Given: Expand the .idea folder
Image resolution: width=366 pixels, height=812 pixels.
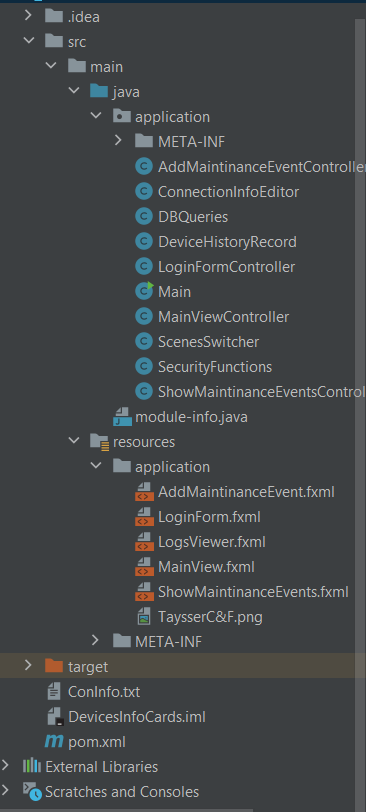Looking at the screenshot, I should [x=28, y=16].
